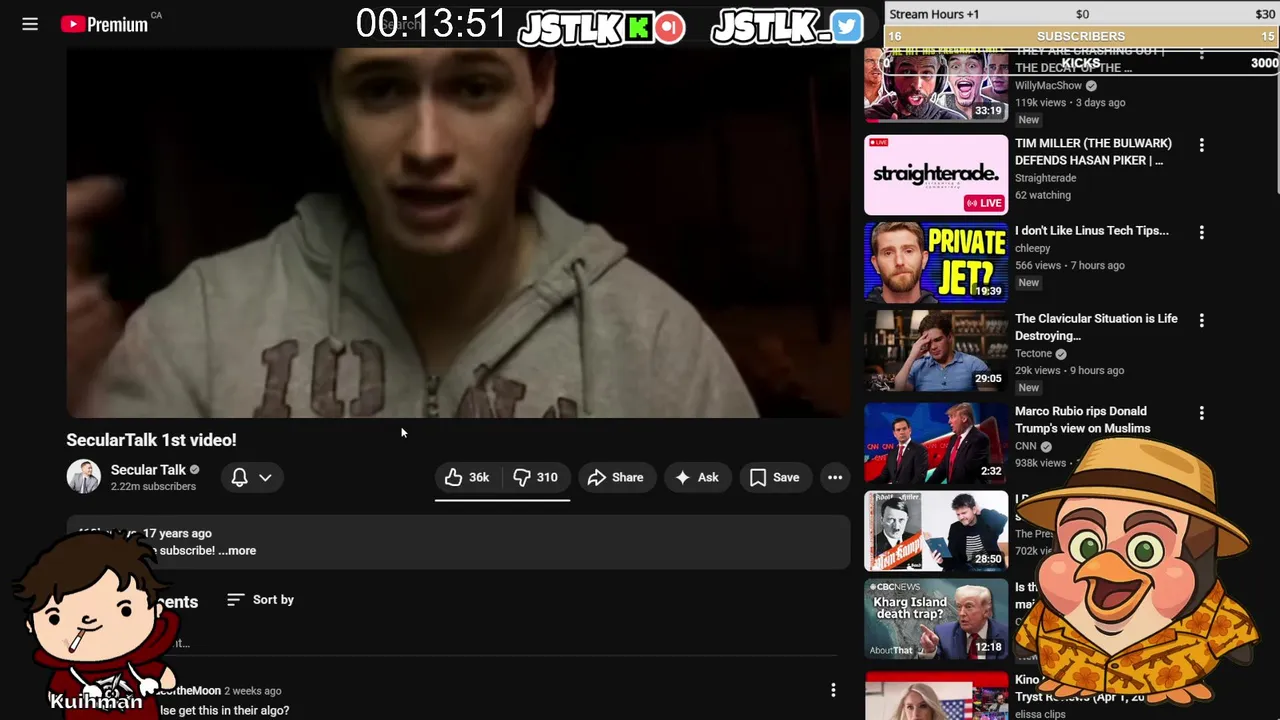Open Secular Talk channel avatar
The image size is (1280, 720).
pos(83,477)
